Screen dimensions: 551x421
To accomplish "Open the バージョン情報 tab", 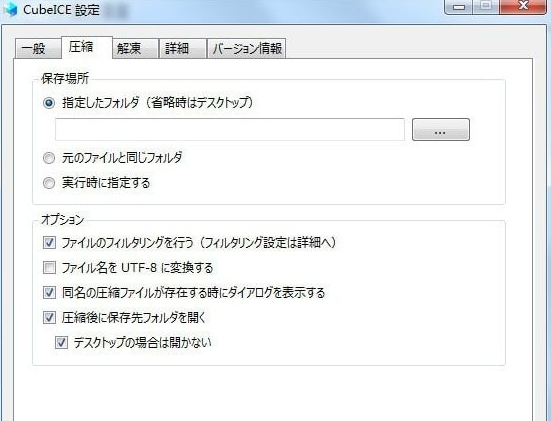I will click(x=246, y=48).
